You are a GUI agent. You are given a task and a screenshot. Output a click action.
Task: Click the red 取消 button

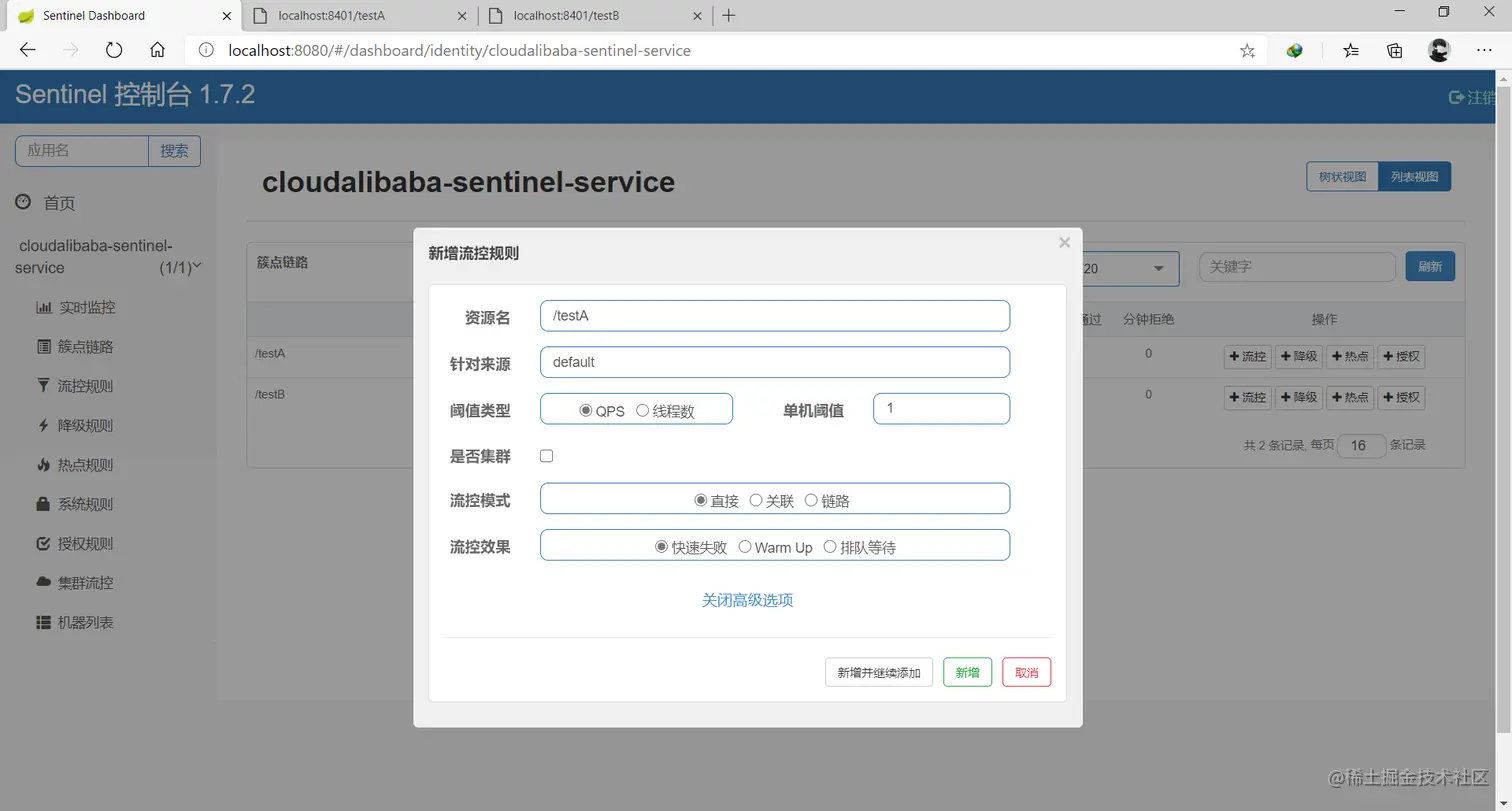(1026, 672)
